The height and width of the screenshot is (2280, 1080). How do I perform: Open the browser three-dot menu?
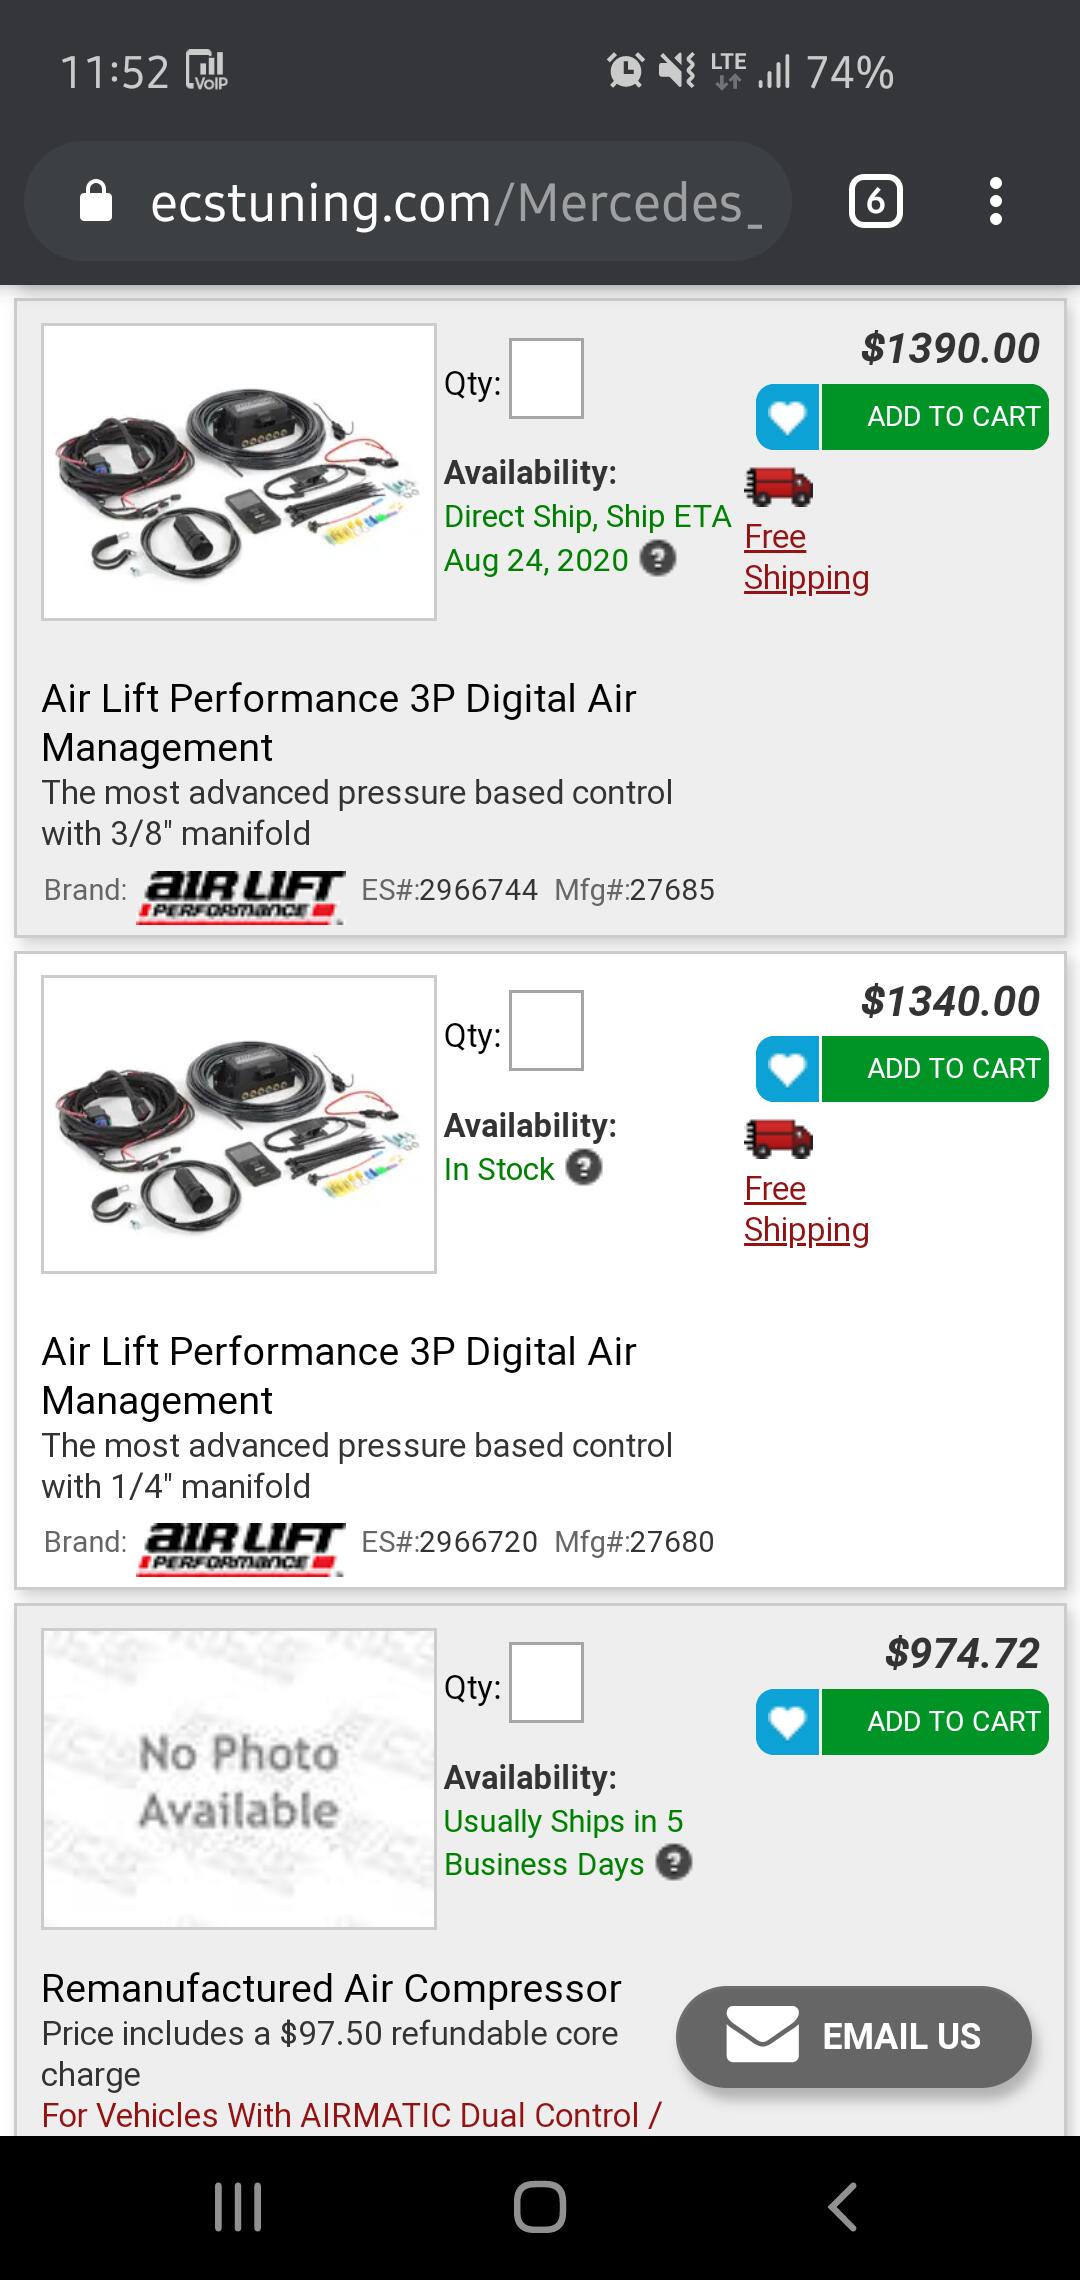click(x=995, y=202)
